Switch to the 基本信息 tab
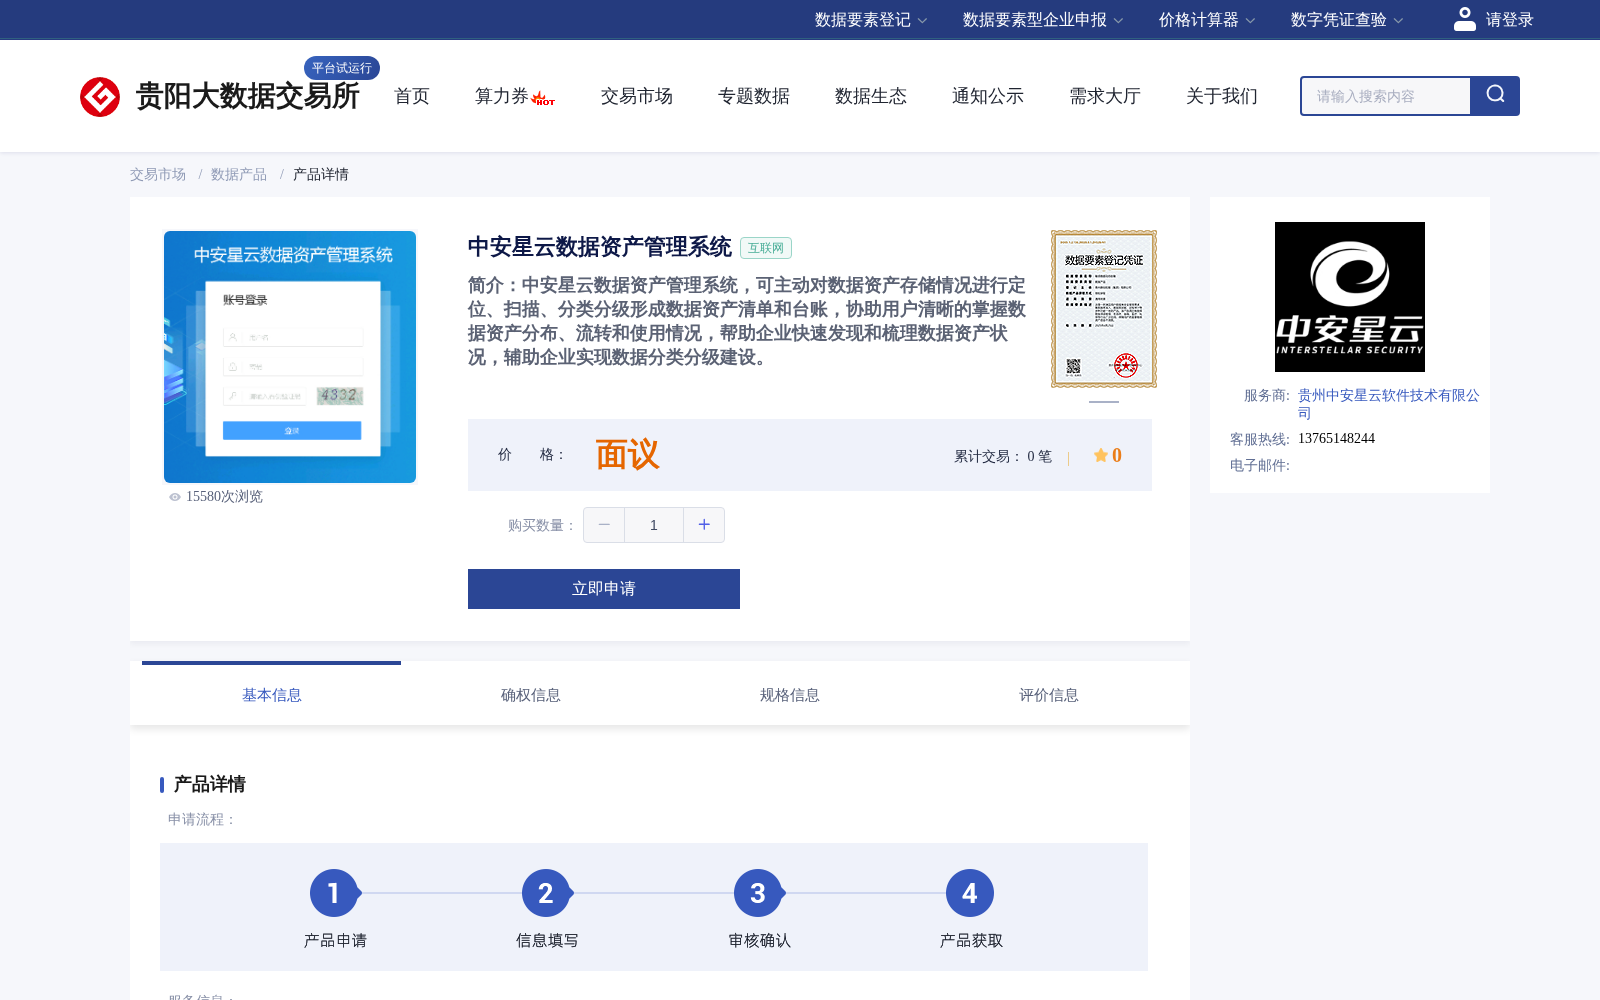This screenshot has height=1000, width=1600. (272, 695)
